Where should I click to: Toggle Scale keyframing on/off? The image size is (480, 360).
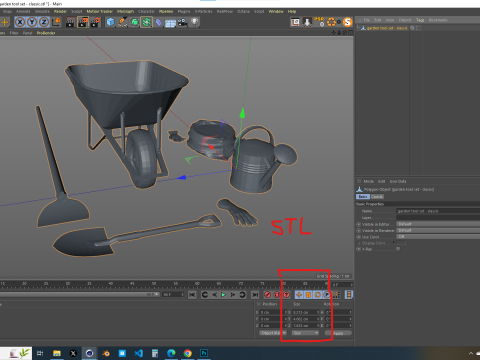(308, 295)
